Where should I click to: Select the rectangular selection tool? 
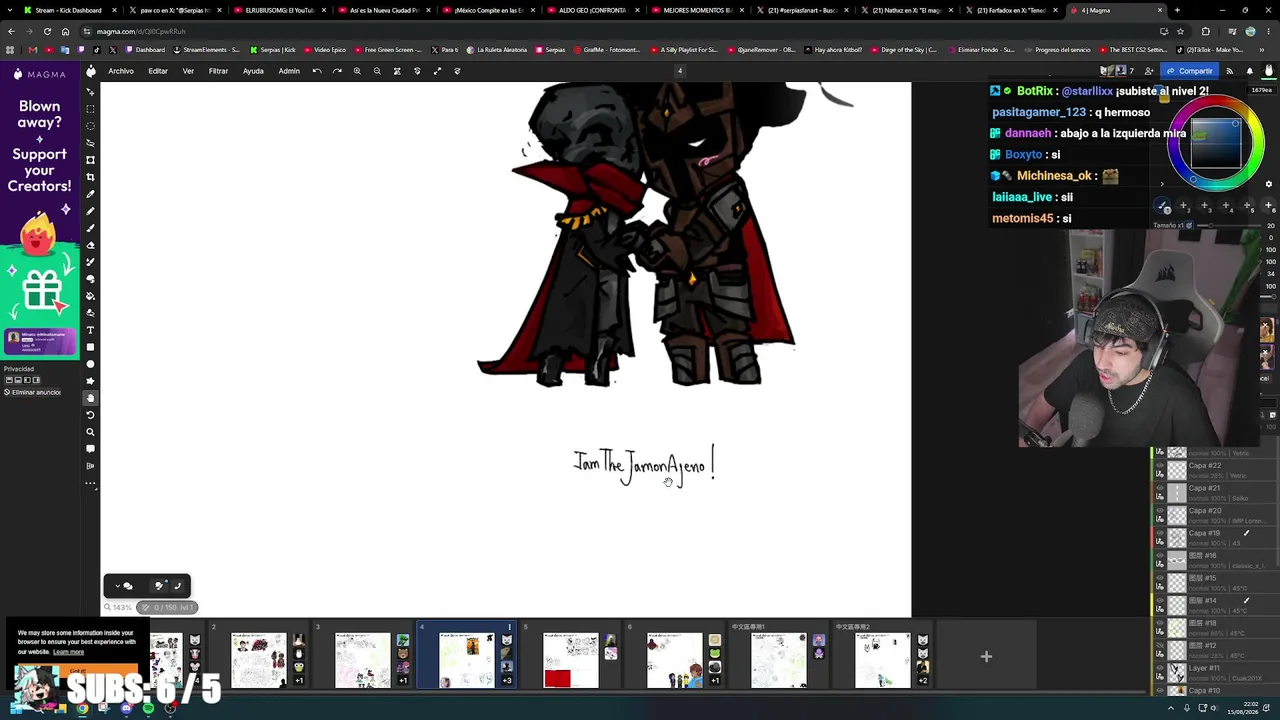point(90,109)
